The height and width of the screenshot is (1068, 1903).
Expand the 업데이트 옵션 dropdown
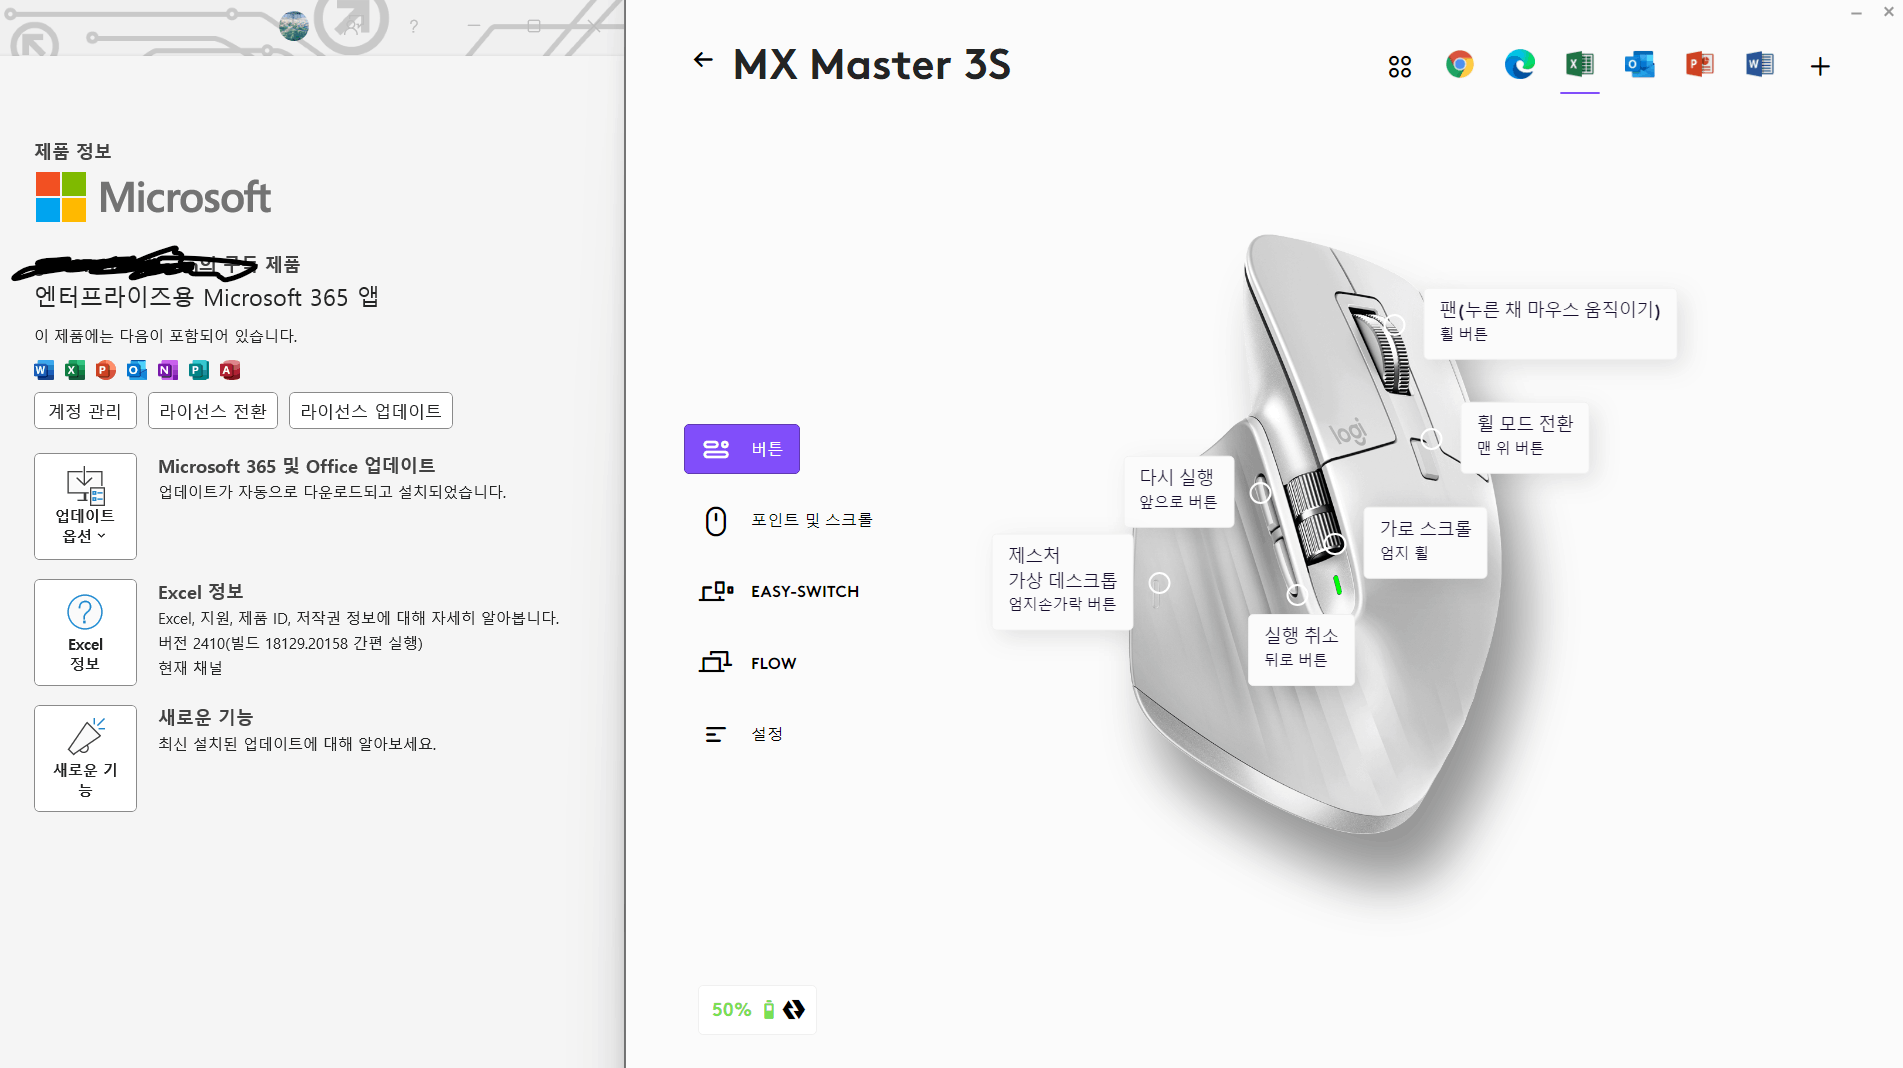[85, 506]
